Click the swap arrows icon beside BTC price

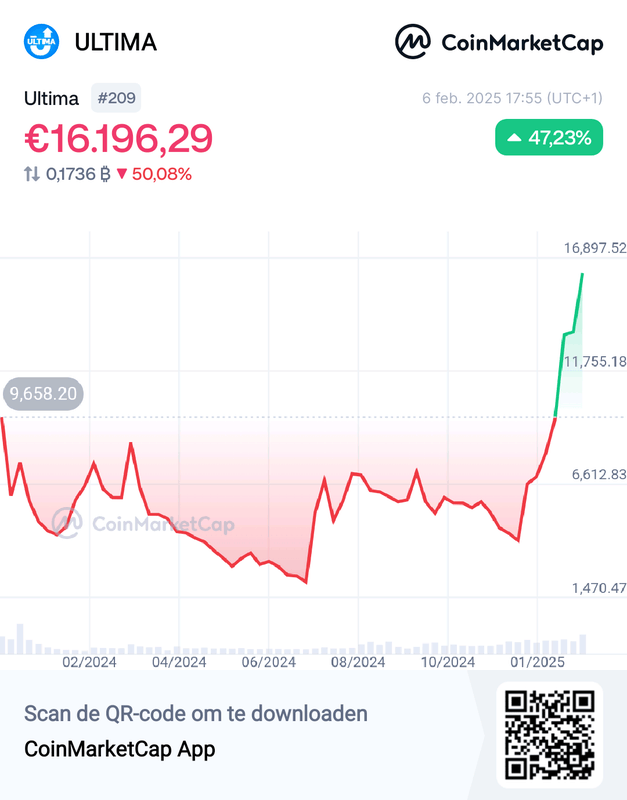coord(33,174)
